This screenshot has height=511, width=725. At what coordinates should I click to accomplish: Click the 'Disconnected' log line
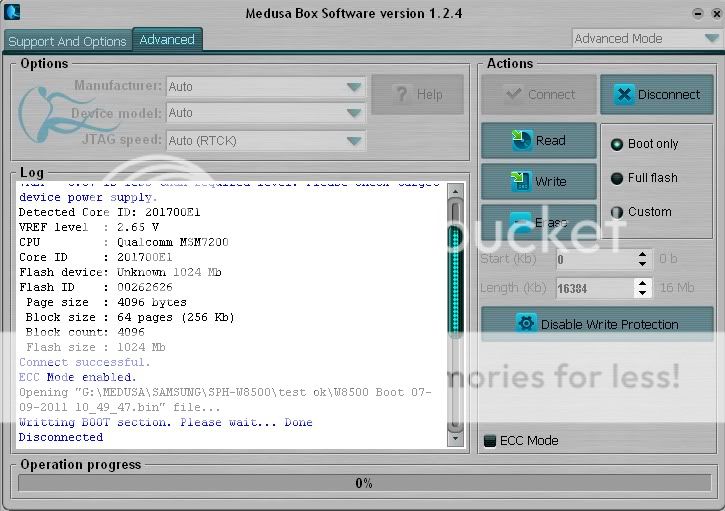click(61, 437)
